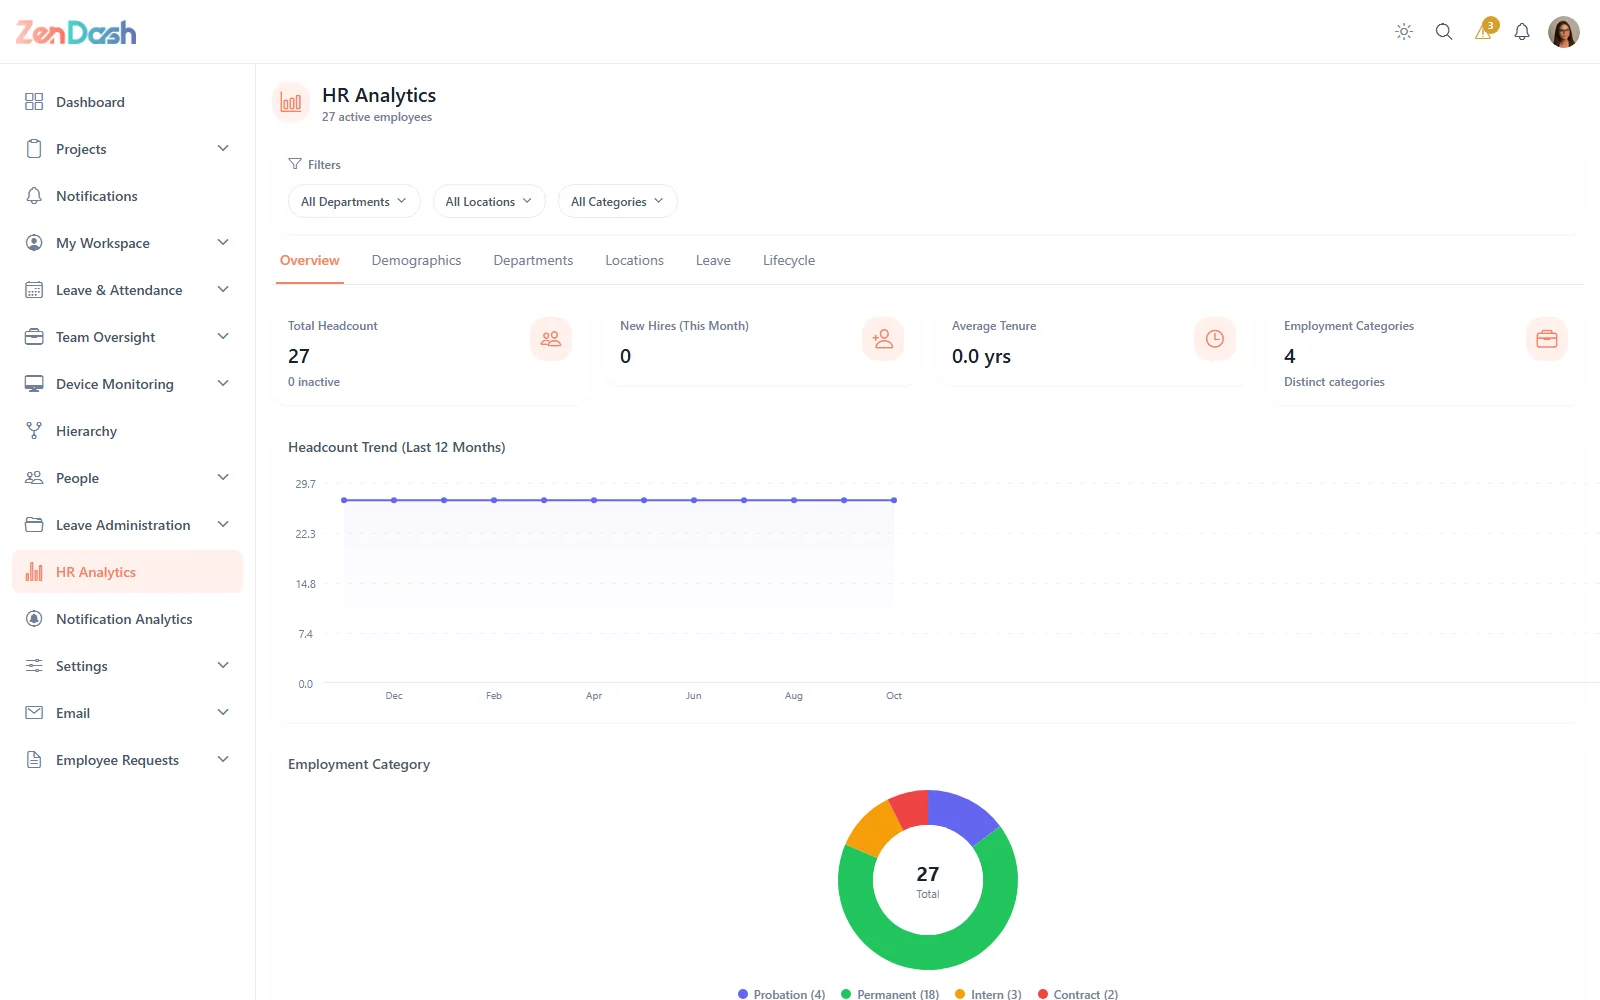Select the Overview tab
Viewport: 1600px width, 1000px height.
point(310,260)
